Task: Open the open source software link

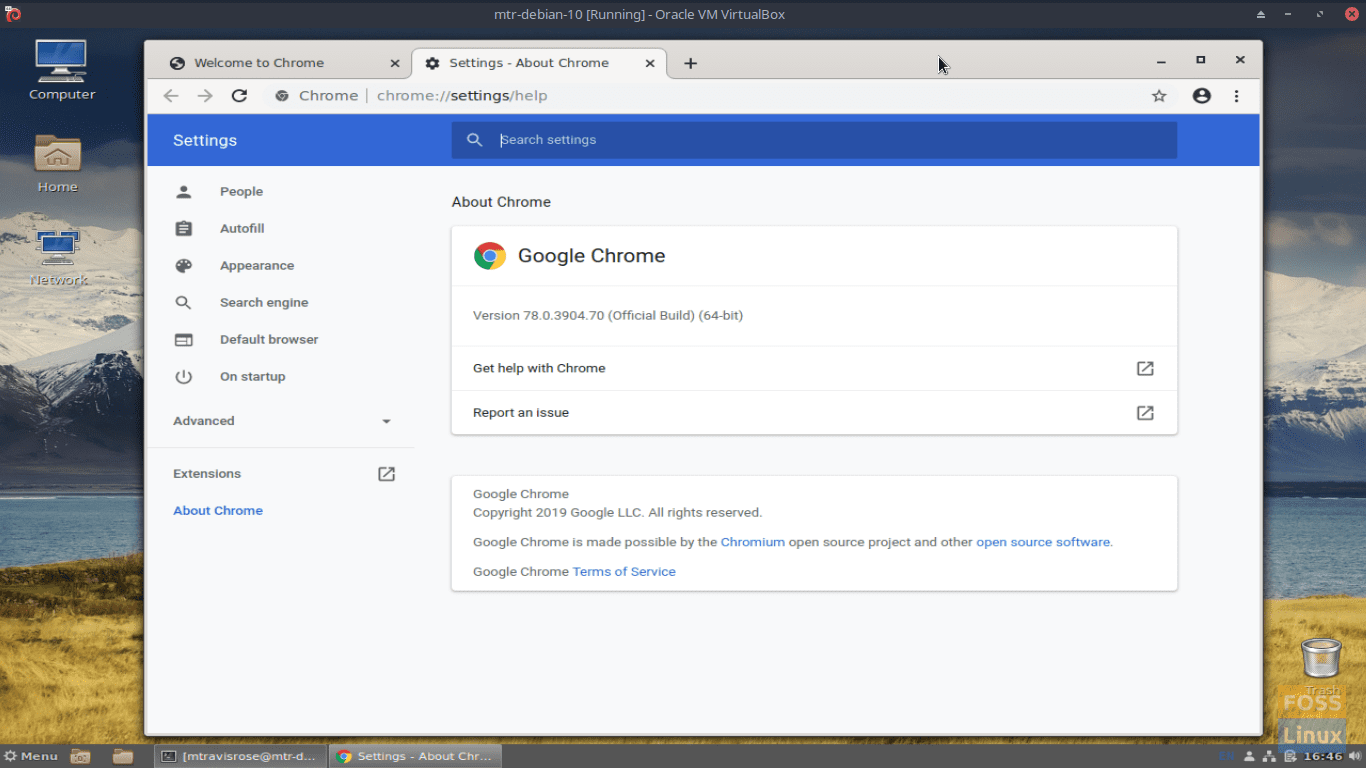Action: (1043, 542)
